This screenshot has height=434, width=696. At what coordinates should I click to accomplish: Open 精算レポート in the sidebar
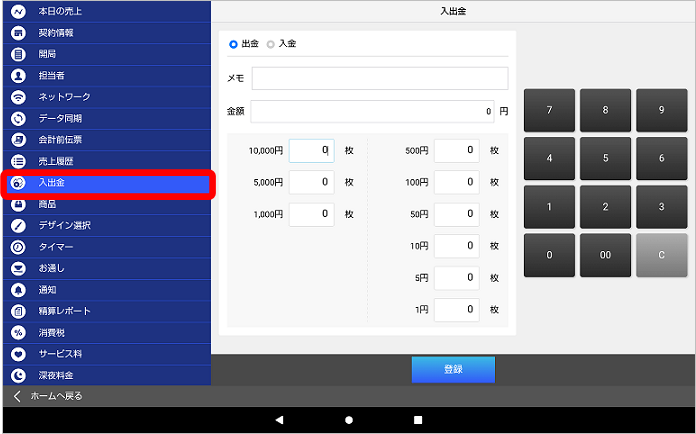(64, 311)
